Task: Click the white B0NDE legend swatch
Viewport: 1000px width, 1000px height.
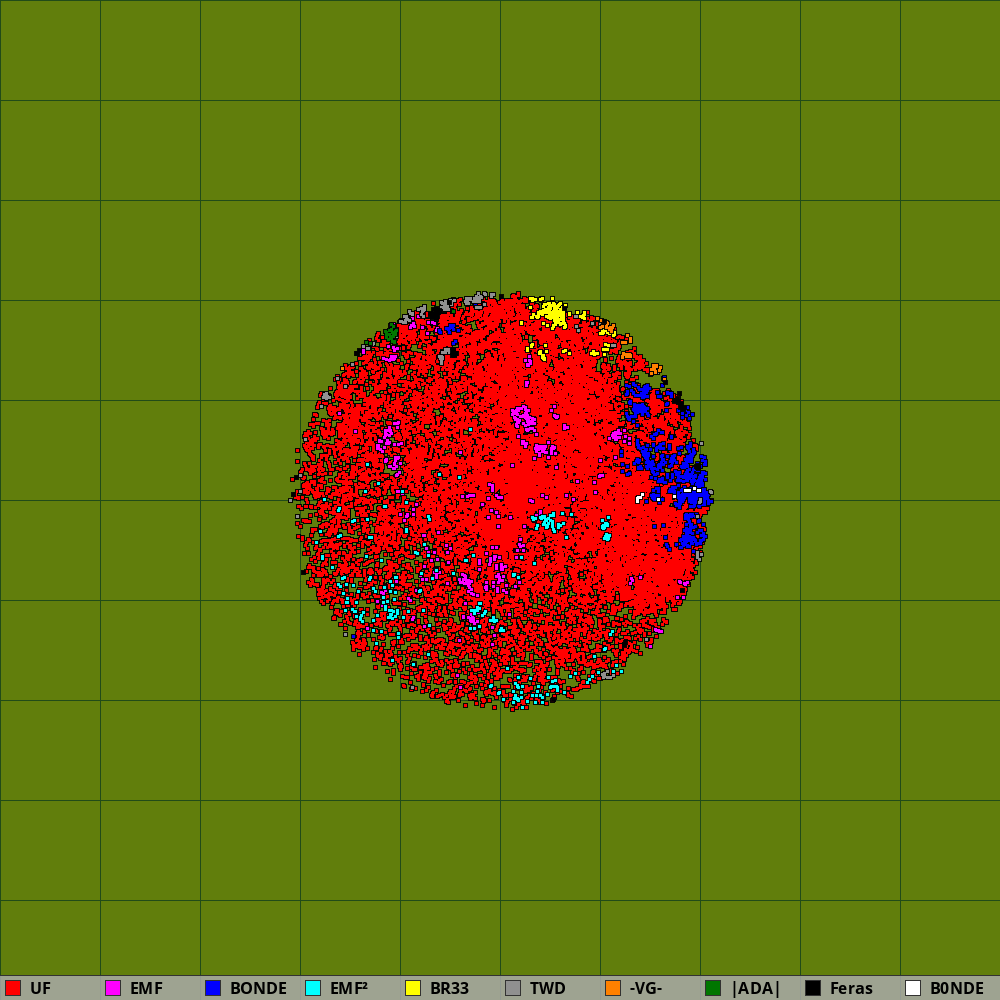Action: point(913,988)
